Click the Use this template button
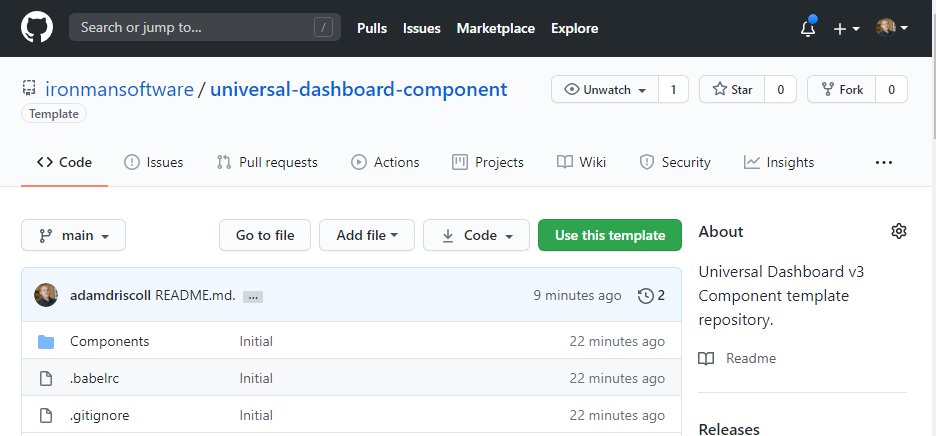Screen dimensions: 936x436 (609, 236)
